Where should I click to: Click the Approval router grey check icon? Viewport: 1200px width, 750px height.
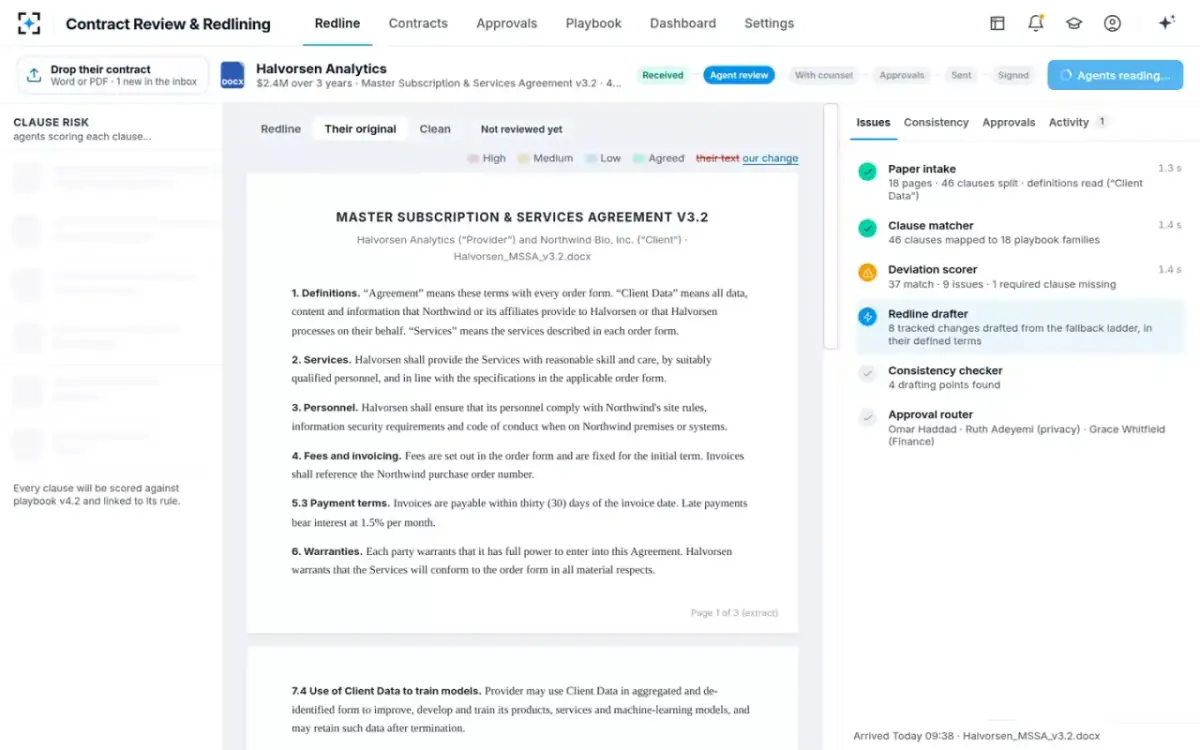867,417
